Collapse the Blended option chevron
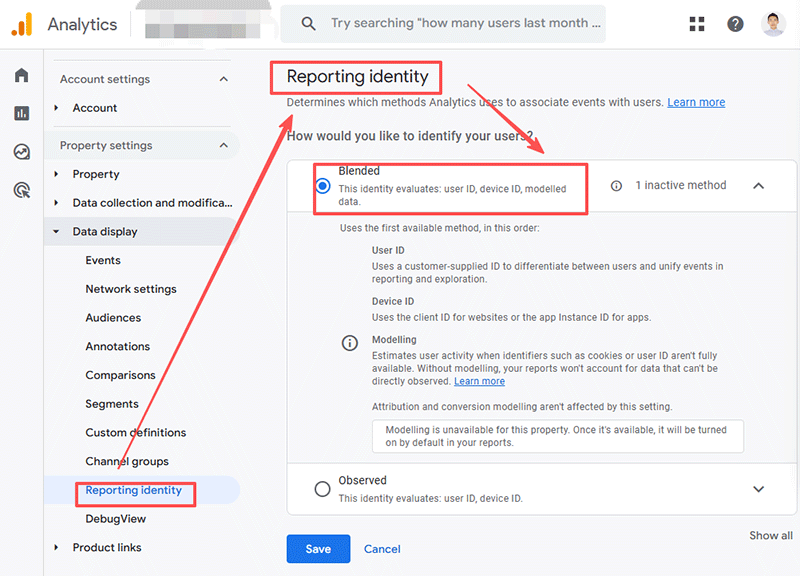The image size is (800, 576). (758, 186)
